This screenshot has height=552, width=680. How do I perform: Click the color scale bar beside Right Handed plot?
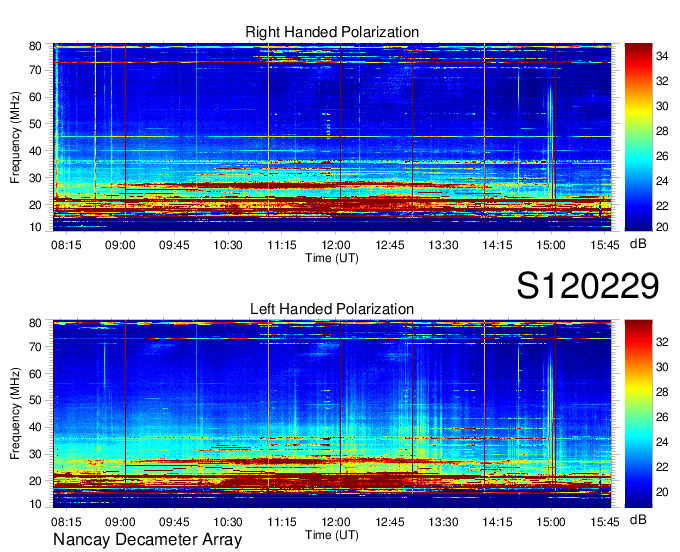click(638, 137)
